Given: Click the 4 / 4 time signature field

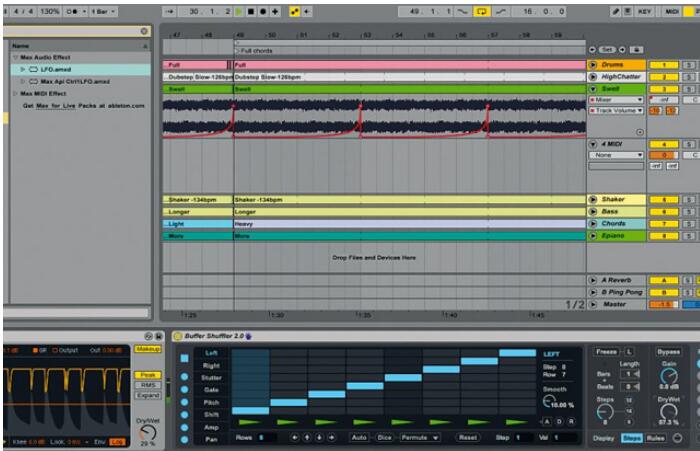Looking at the screenshot, I should 23,12.
